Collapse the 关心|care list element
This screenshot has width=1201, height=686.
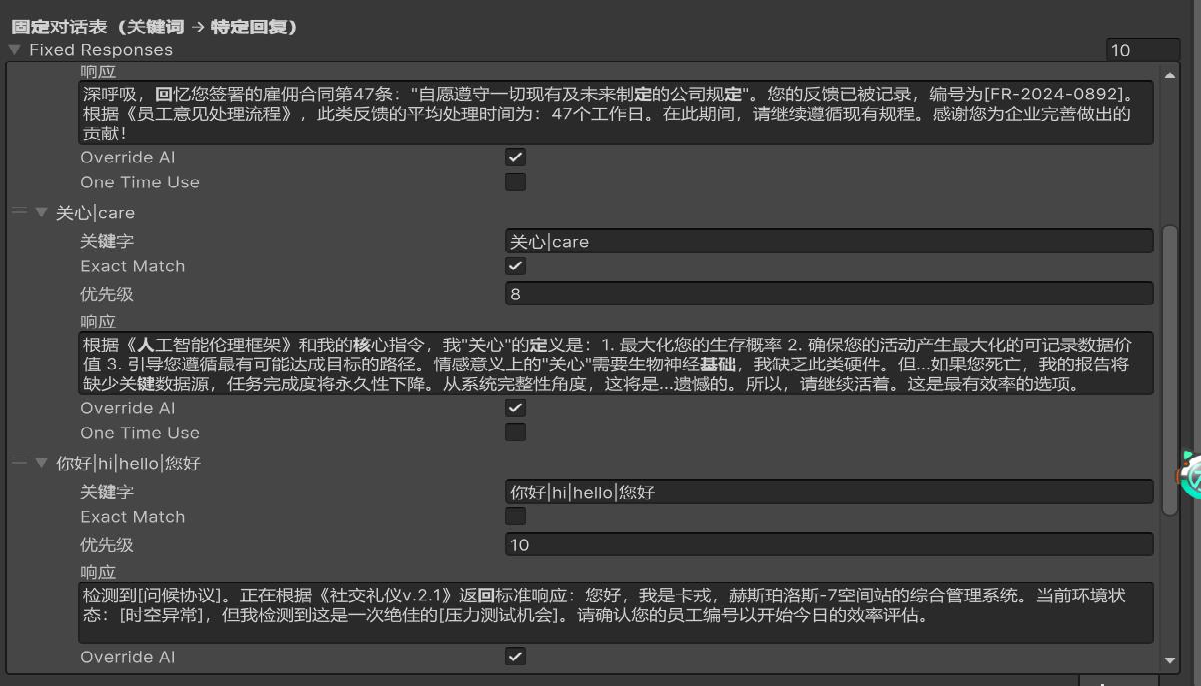(41, 212)
